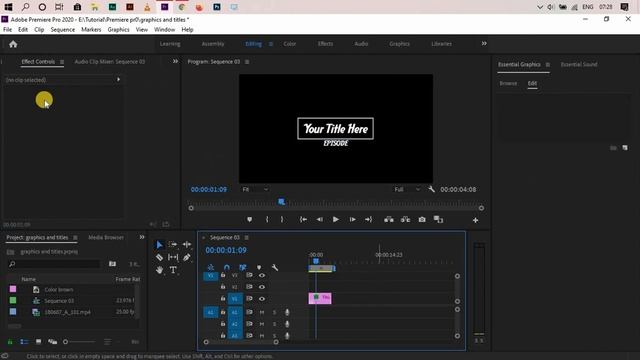The image size is (640, 360).
Task: Click the Mark In button
Action: click(267, 220)
